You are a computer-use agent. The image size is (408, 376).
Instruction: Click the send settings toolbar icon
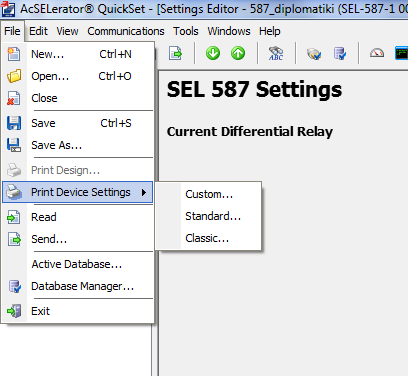pos(175,53)
